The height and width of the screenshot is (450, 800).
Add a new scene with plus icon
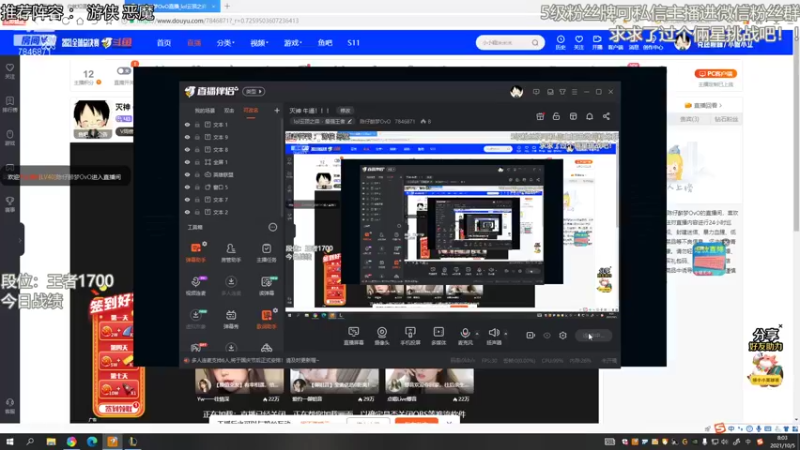(x=277, y=110)
